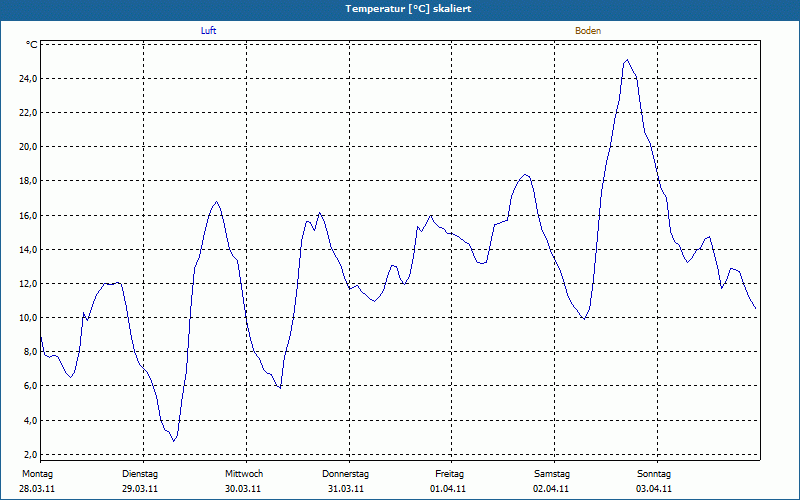
Task: Click the 14,0 y-axis value
Action: [x=28, y=249]
